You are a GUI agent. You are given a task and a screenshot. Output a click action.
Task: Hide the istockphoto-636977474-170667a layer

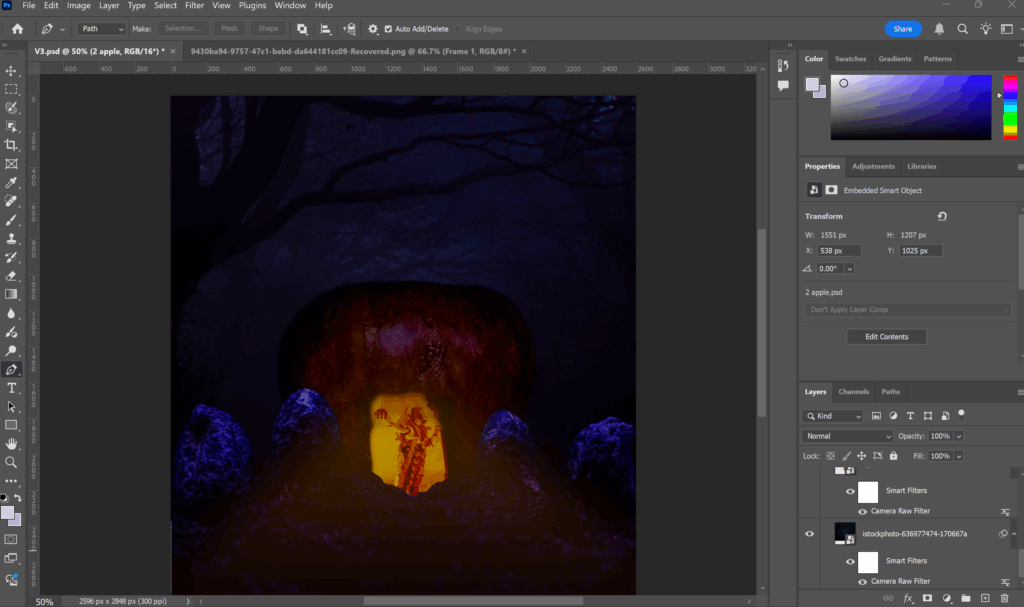click(x=810, y=534)
